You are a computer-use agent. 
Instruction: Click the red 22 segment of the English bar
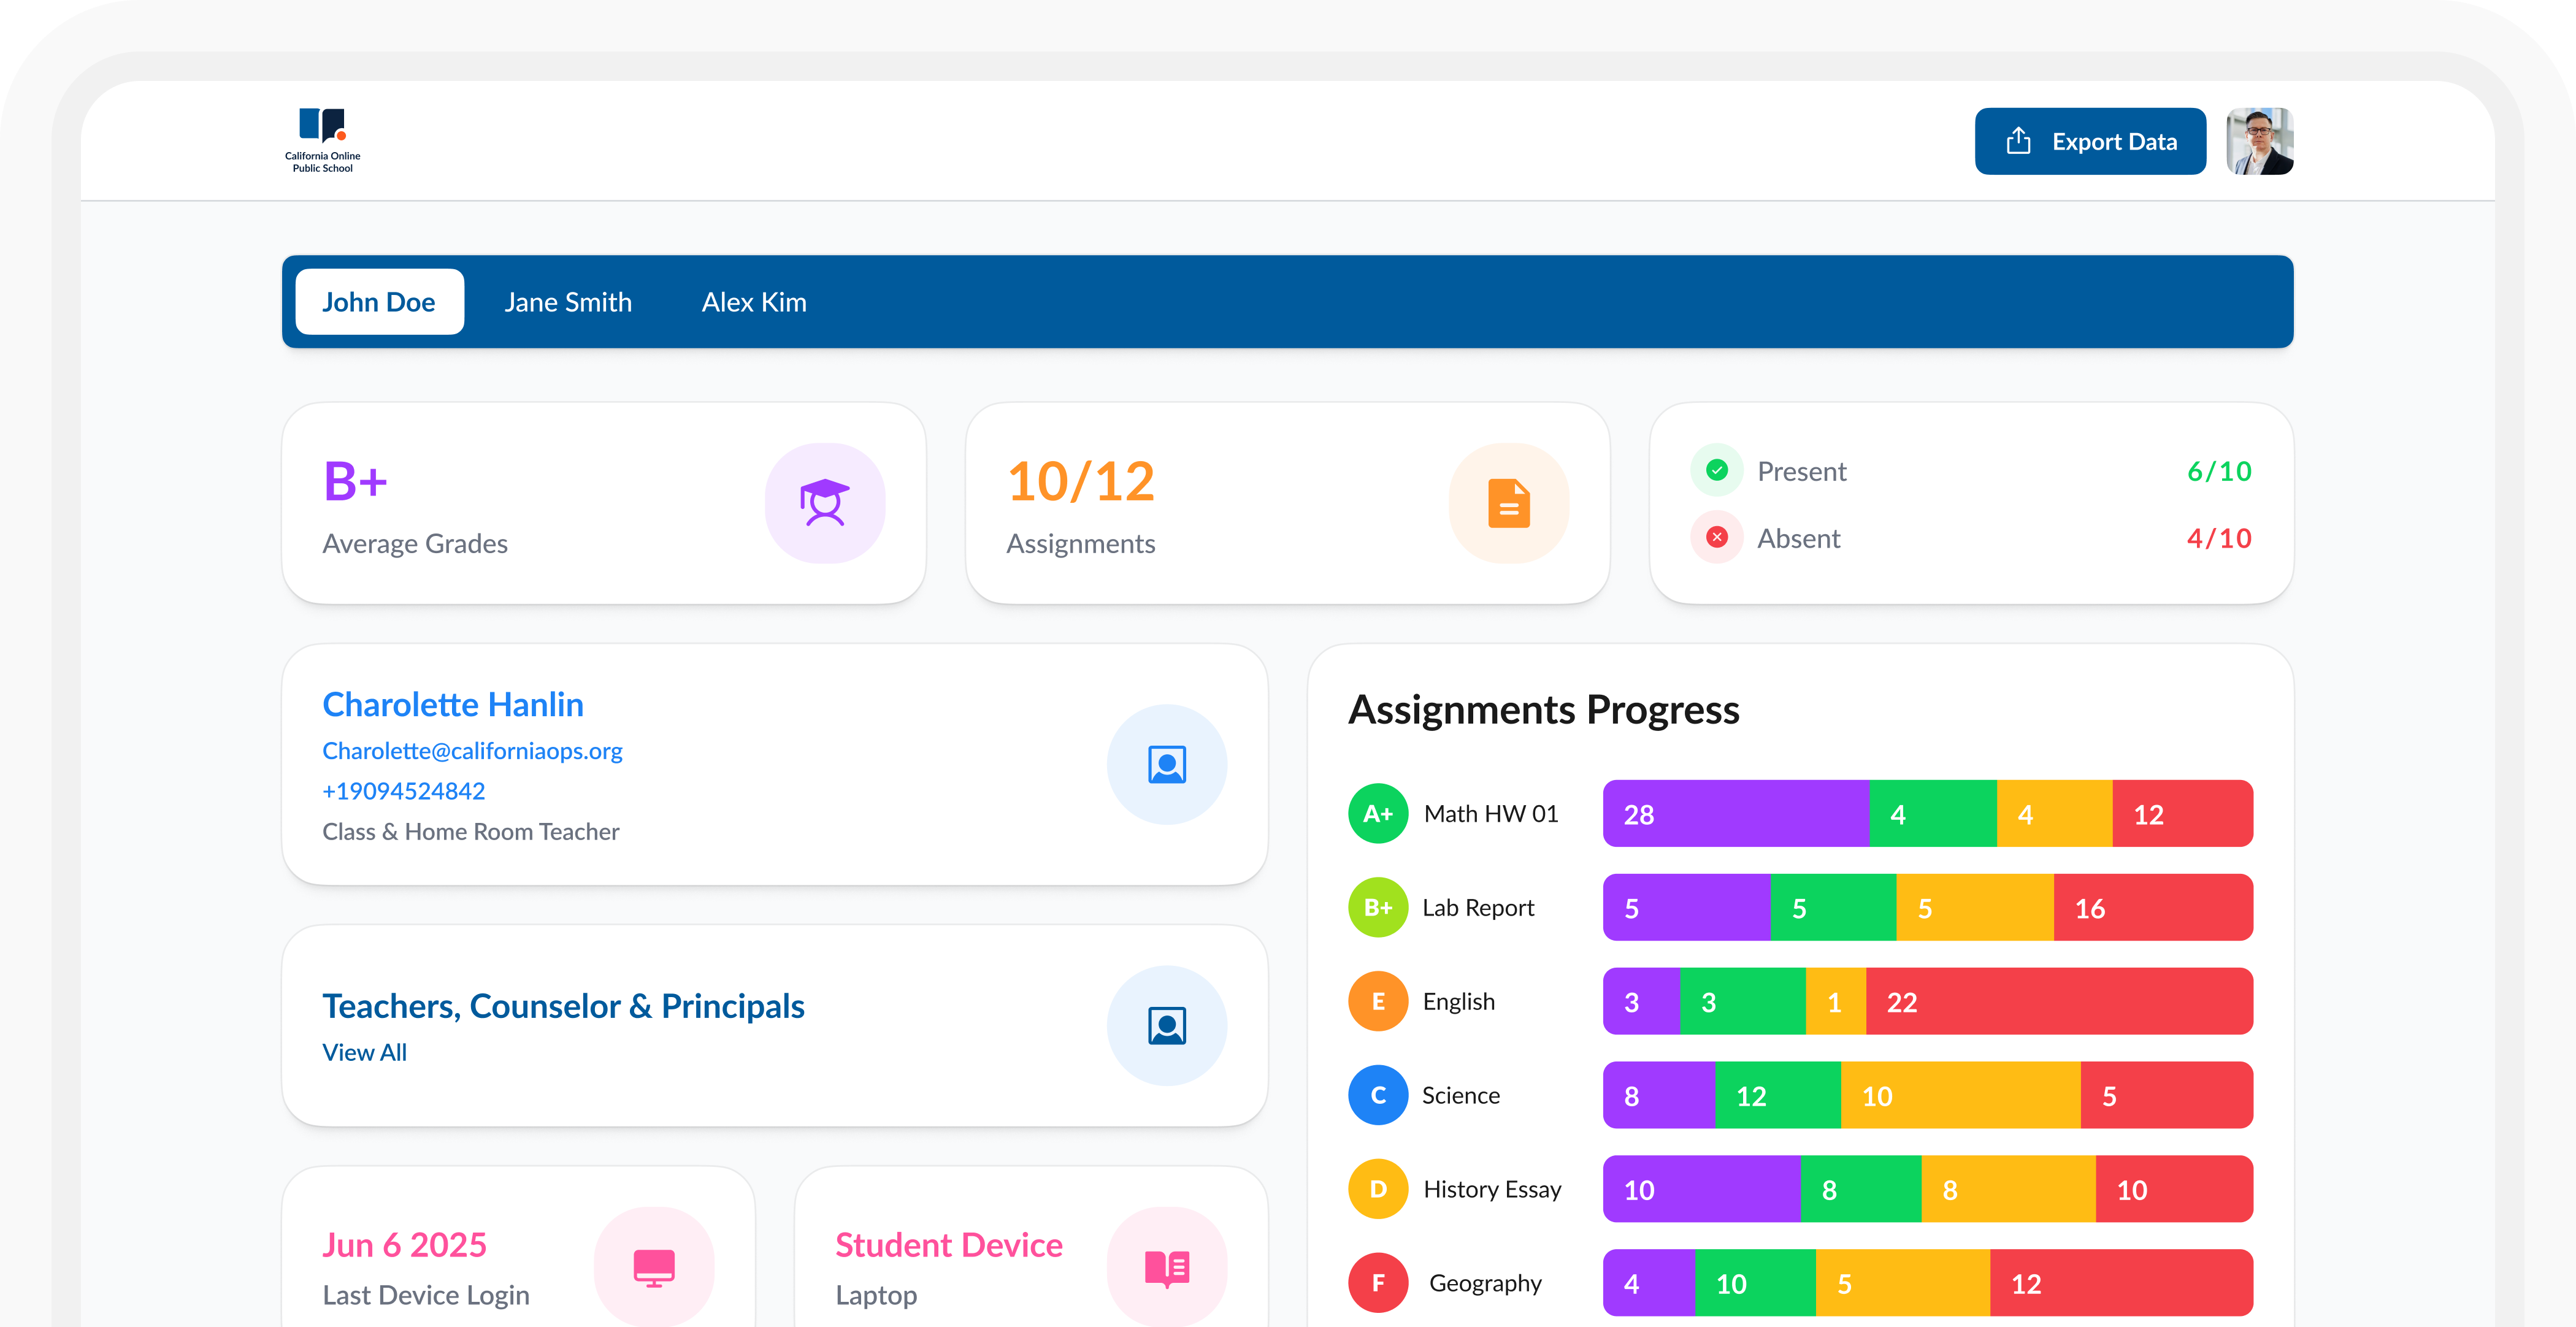click(x=2058, y=1002)
